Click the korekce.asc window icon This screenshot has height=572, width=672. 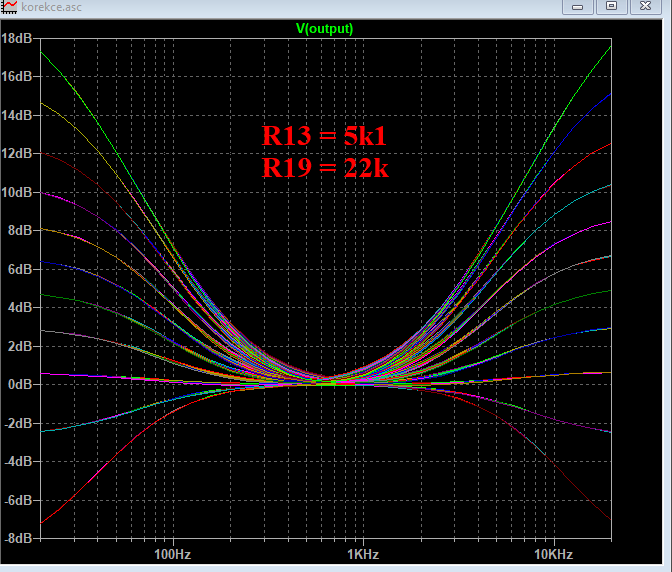[9, 6]
